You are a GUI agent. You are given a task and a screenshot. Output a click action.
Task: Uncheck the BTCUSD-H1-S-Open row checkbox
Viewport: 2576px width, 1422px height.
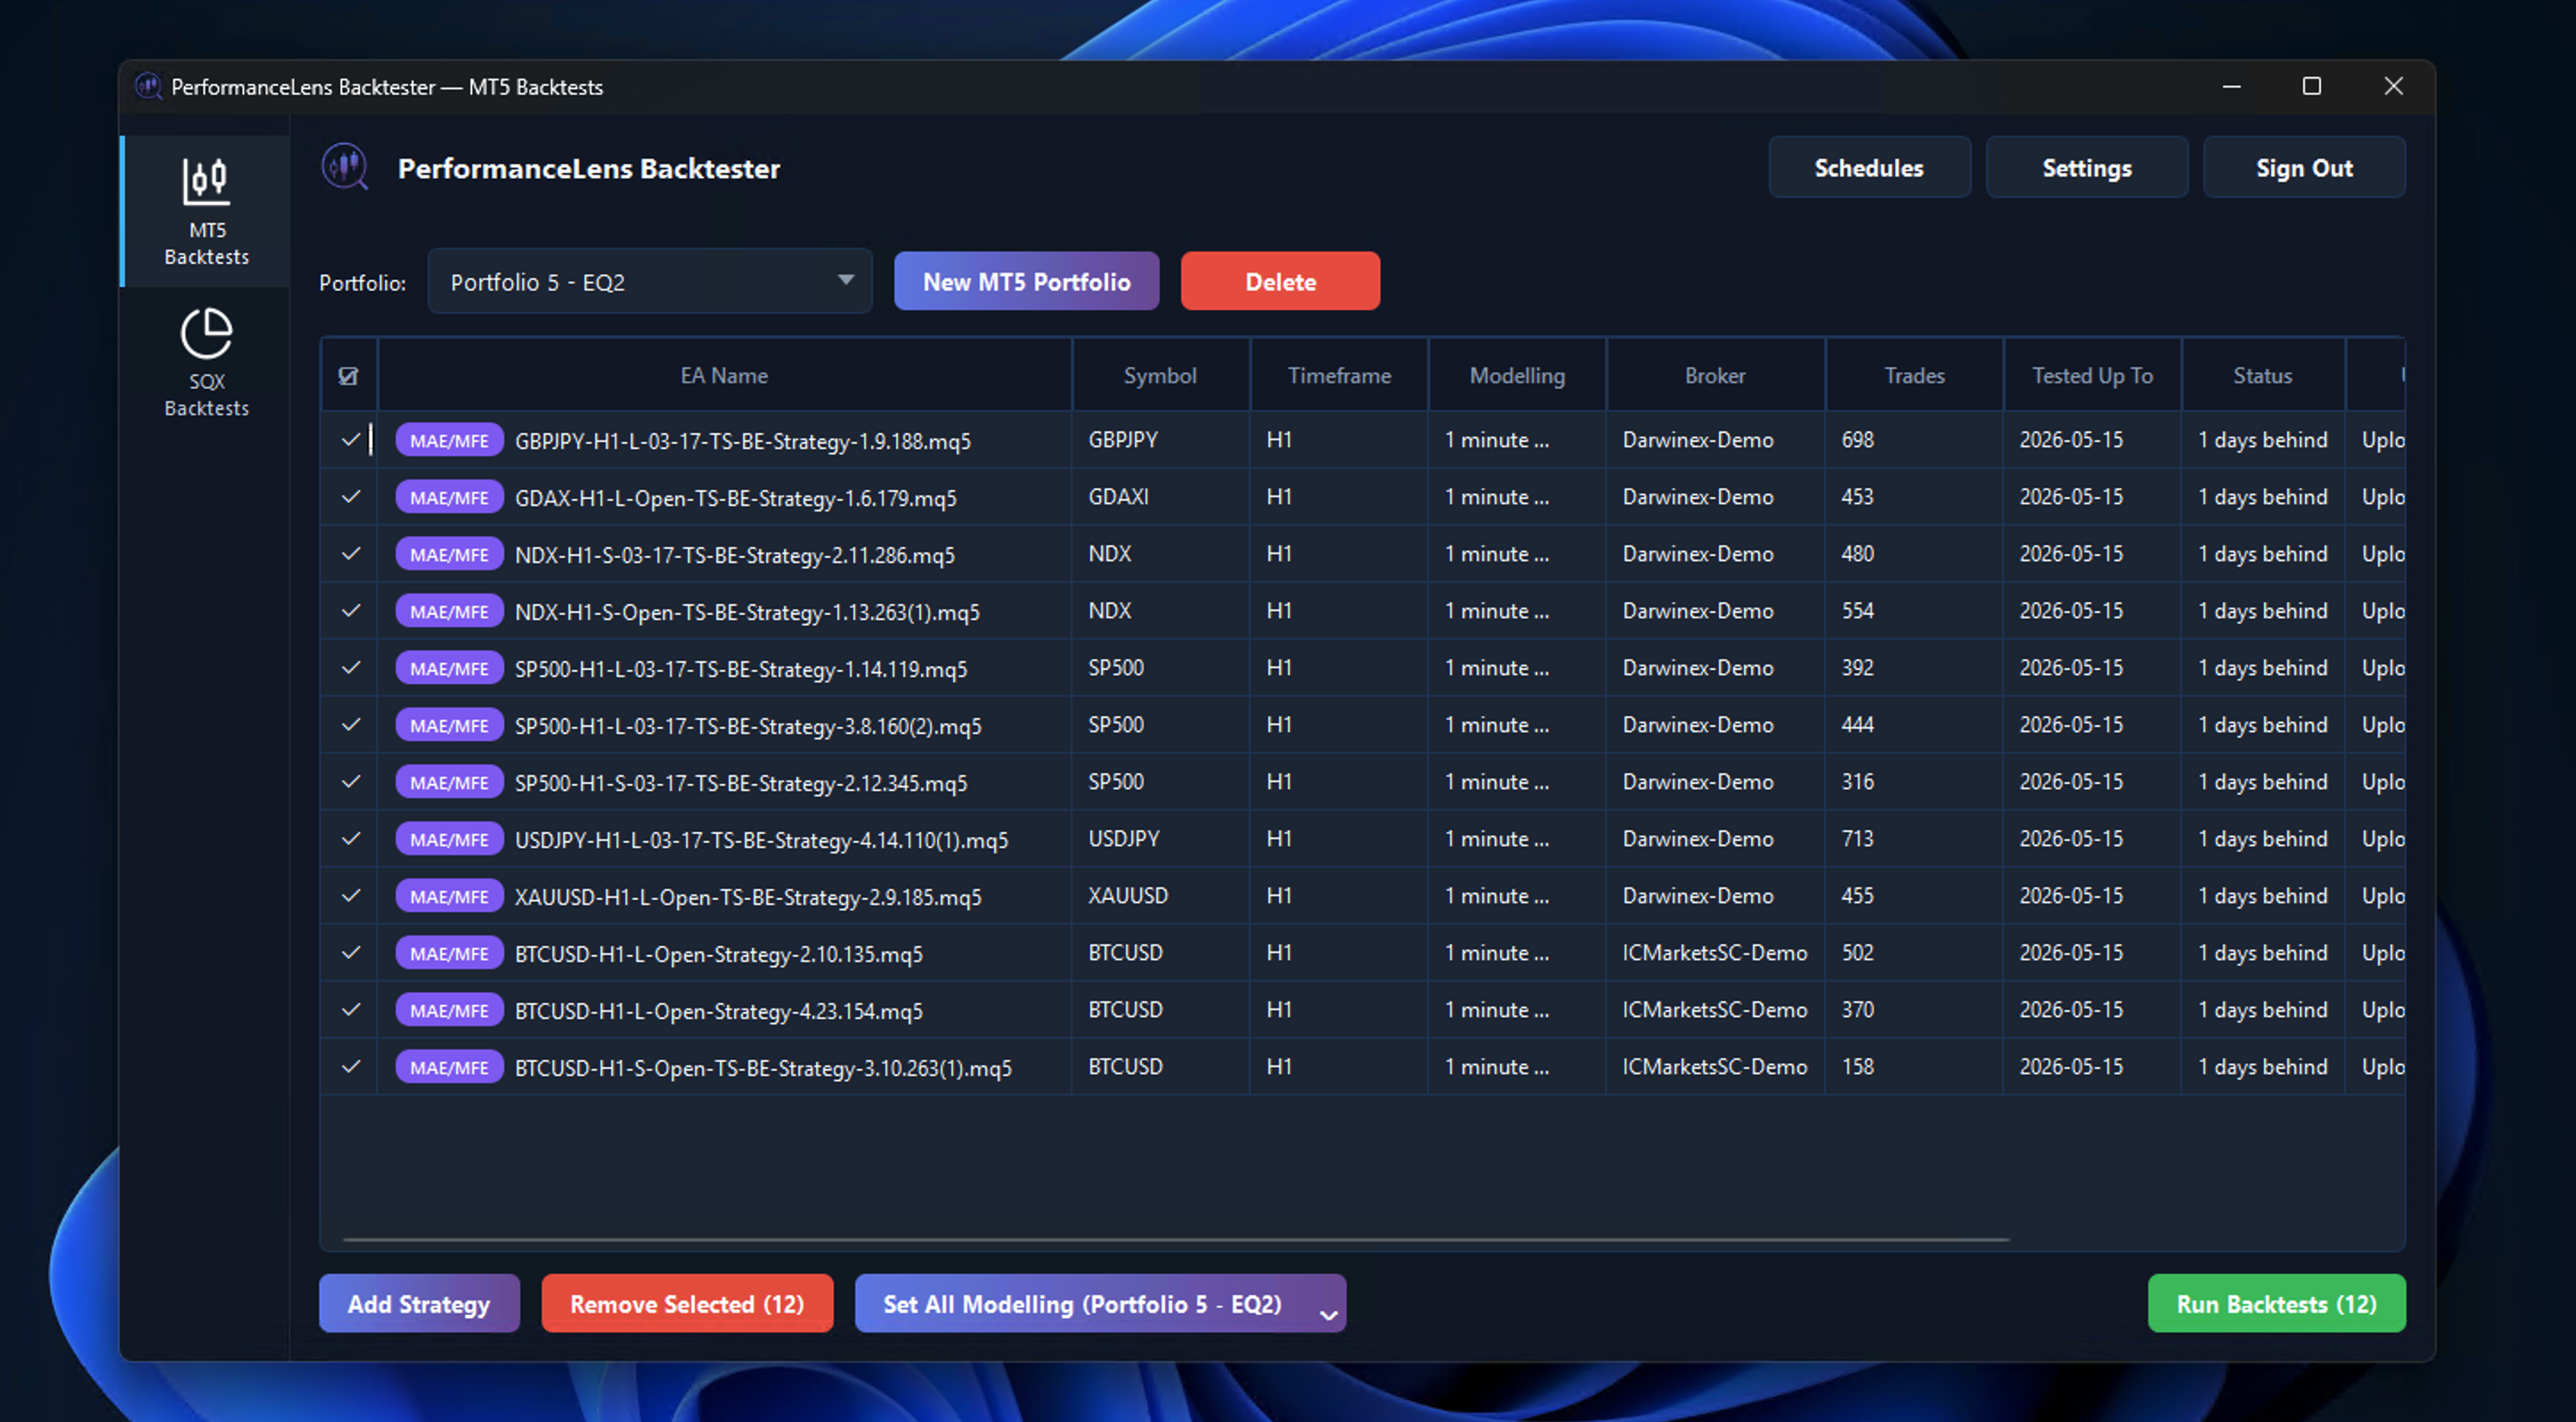tap(350, 1067)
